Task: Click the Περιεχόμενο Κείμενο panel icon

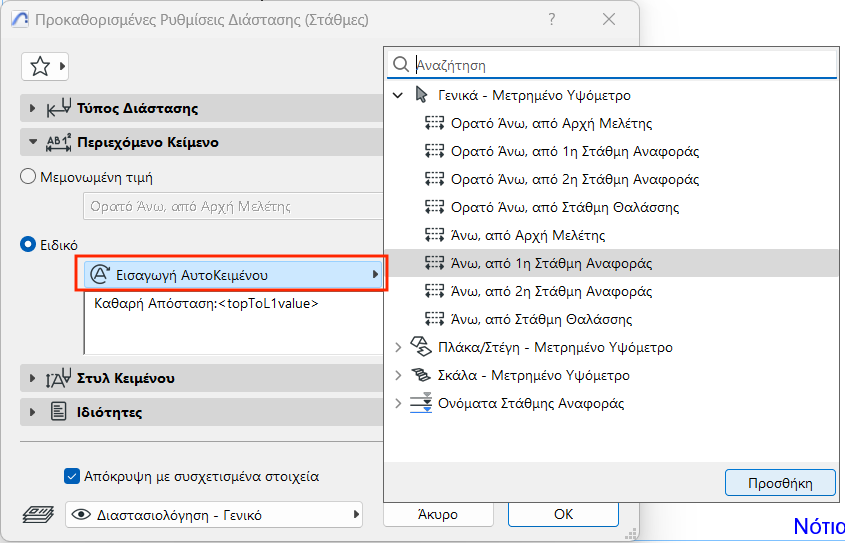Action: pyautogui.click(x=59, y=142)
